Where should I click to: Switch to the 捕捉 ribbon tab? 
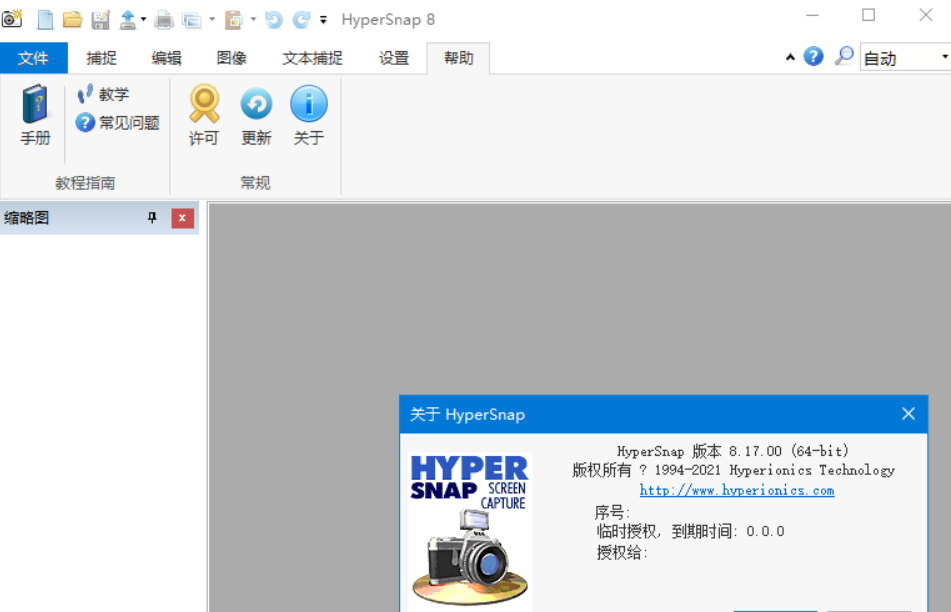(101, 58)
